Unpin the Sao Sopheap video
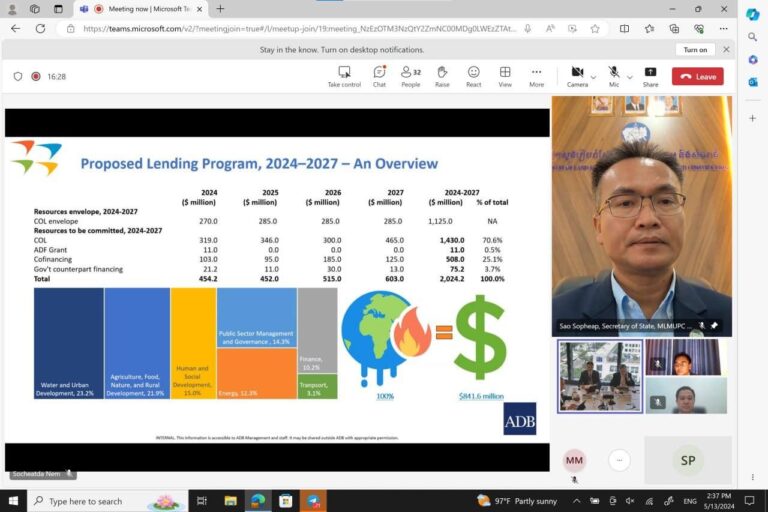 [714, 325]
